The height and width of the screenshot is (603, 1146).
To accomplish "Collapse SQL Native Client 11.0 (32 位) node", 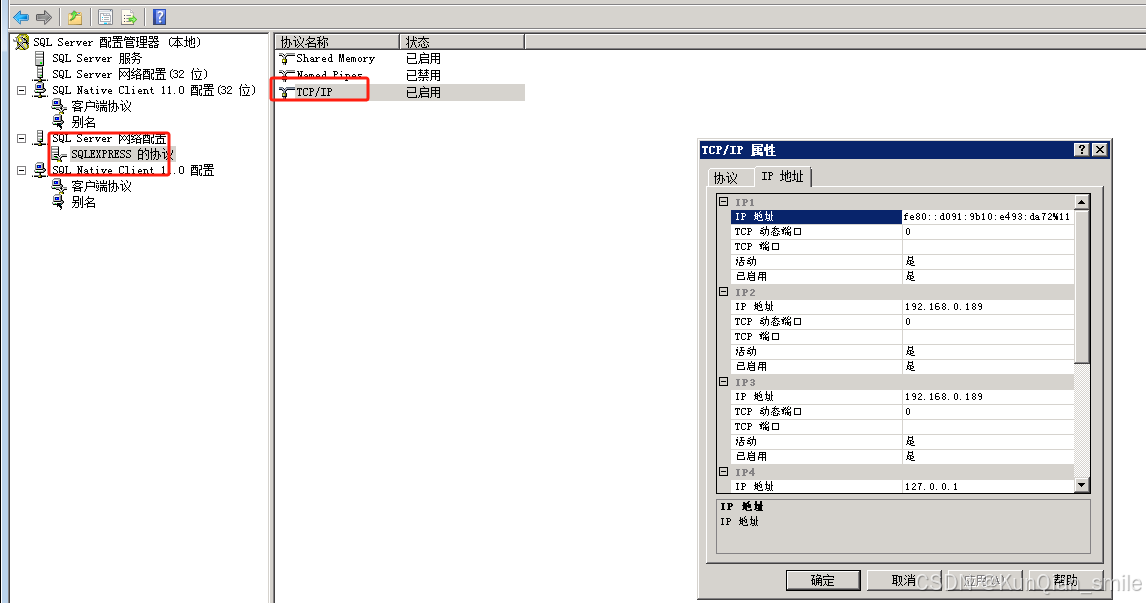I will [21, 91].
